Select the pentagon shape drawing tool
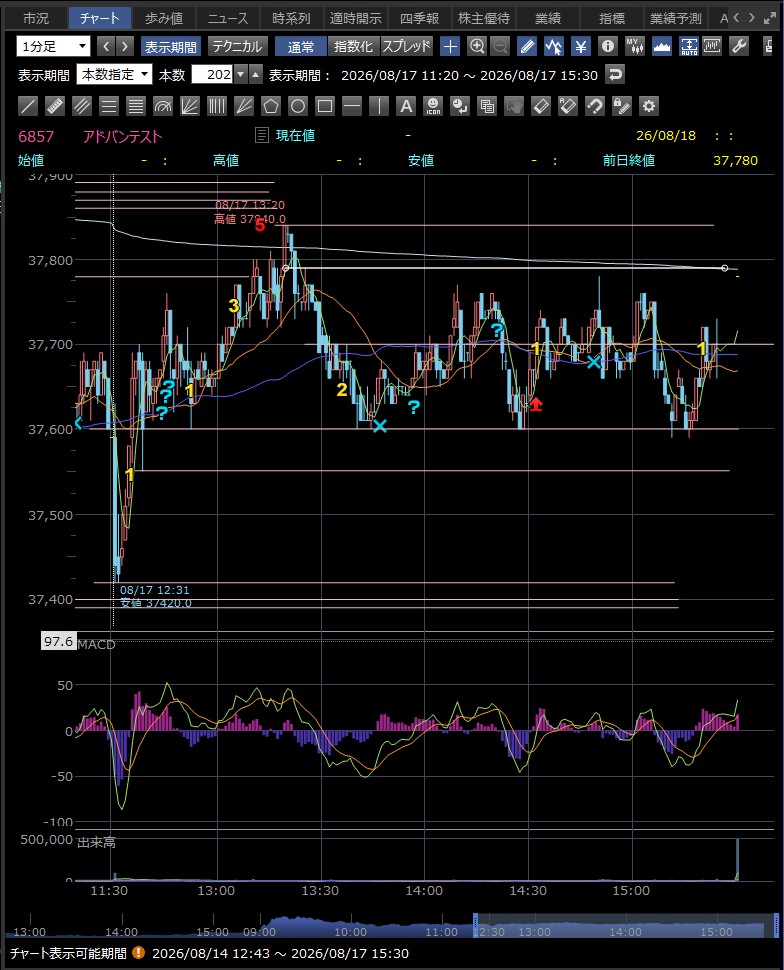Viewport: 784px width, 970px height. (270, 106)
